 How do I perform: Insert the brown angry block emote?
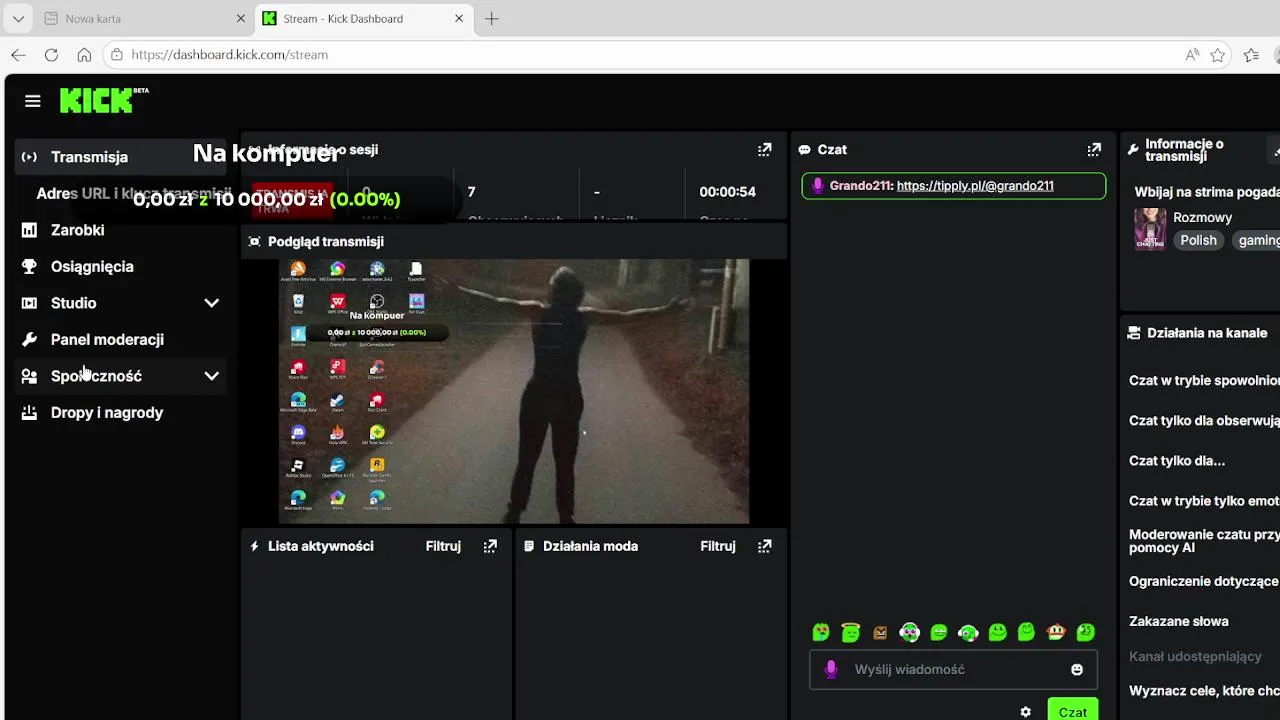[880, 632]
